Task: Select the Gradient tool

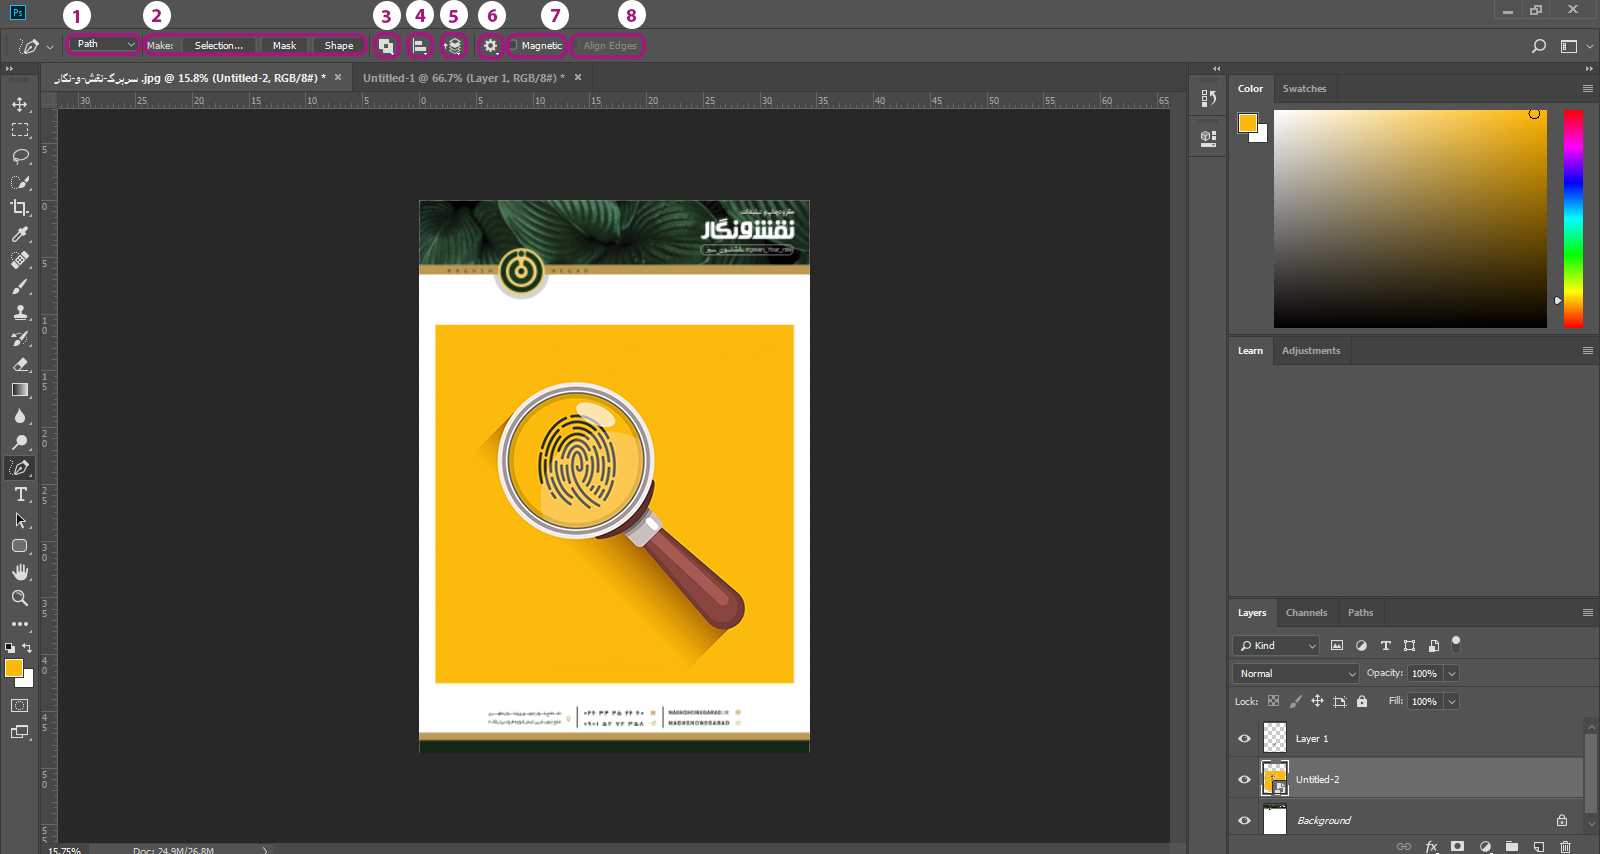Action: click(x=20, y=390)
